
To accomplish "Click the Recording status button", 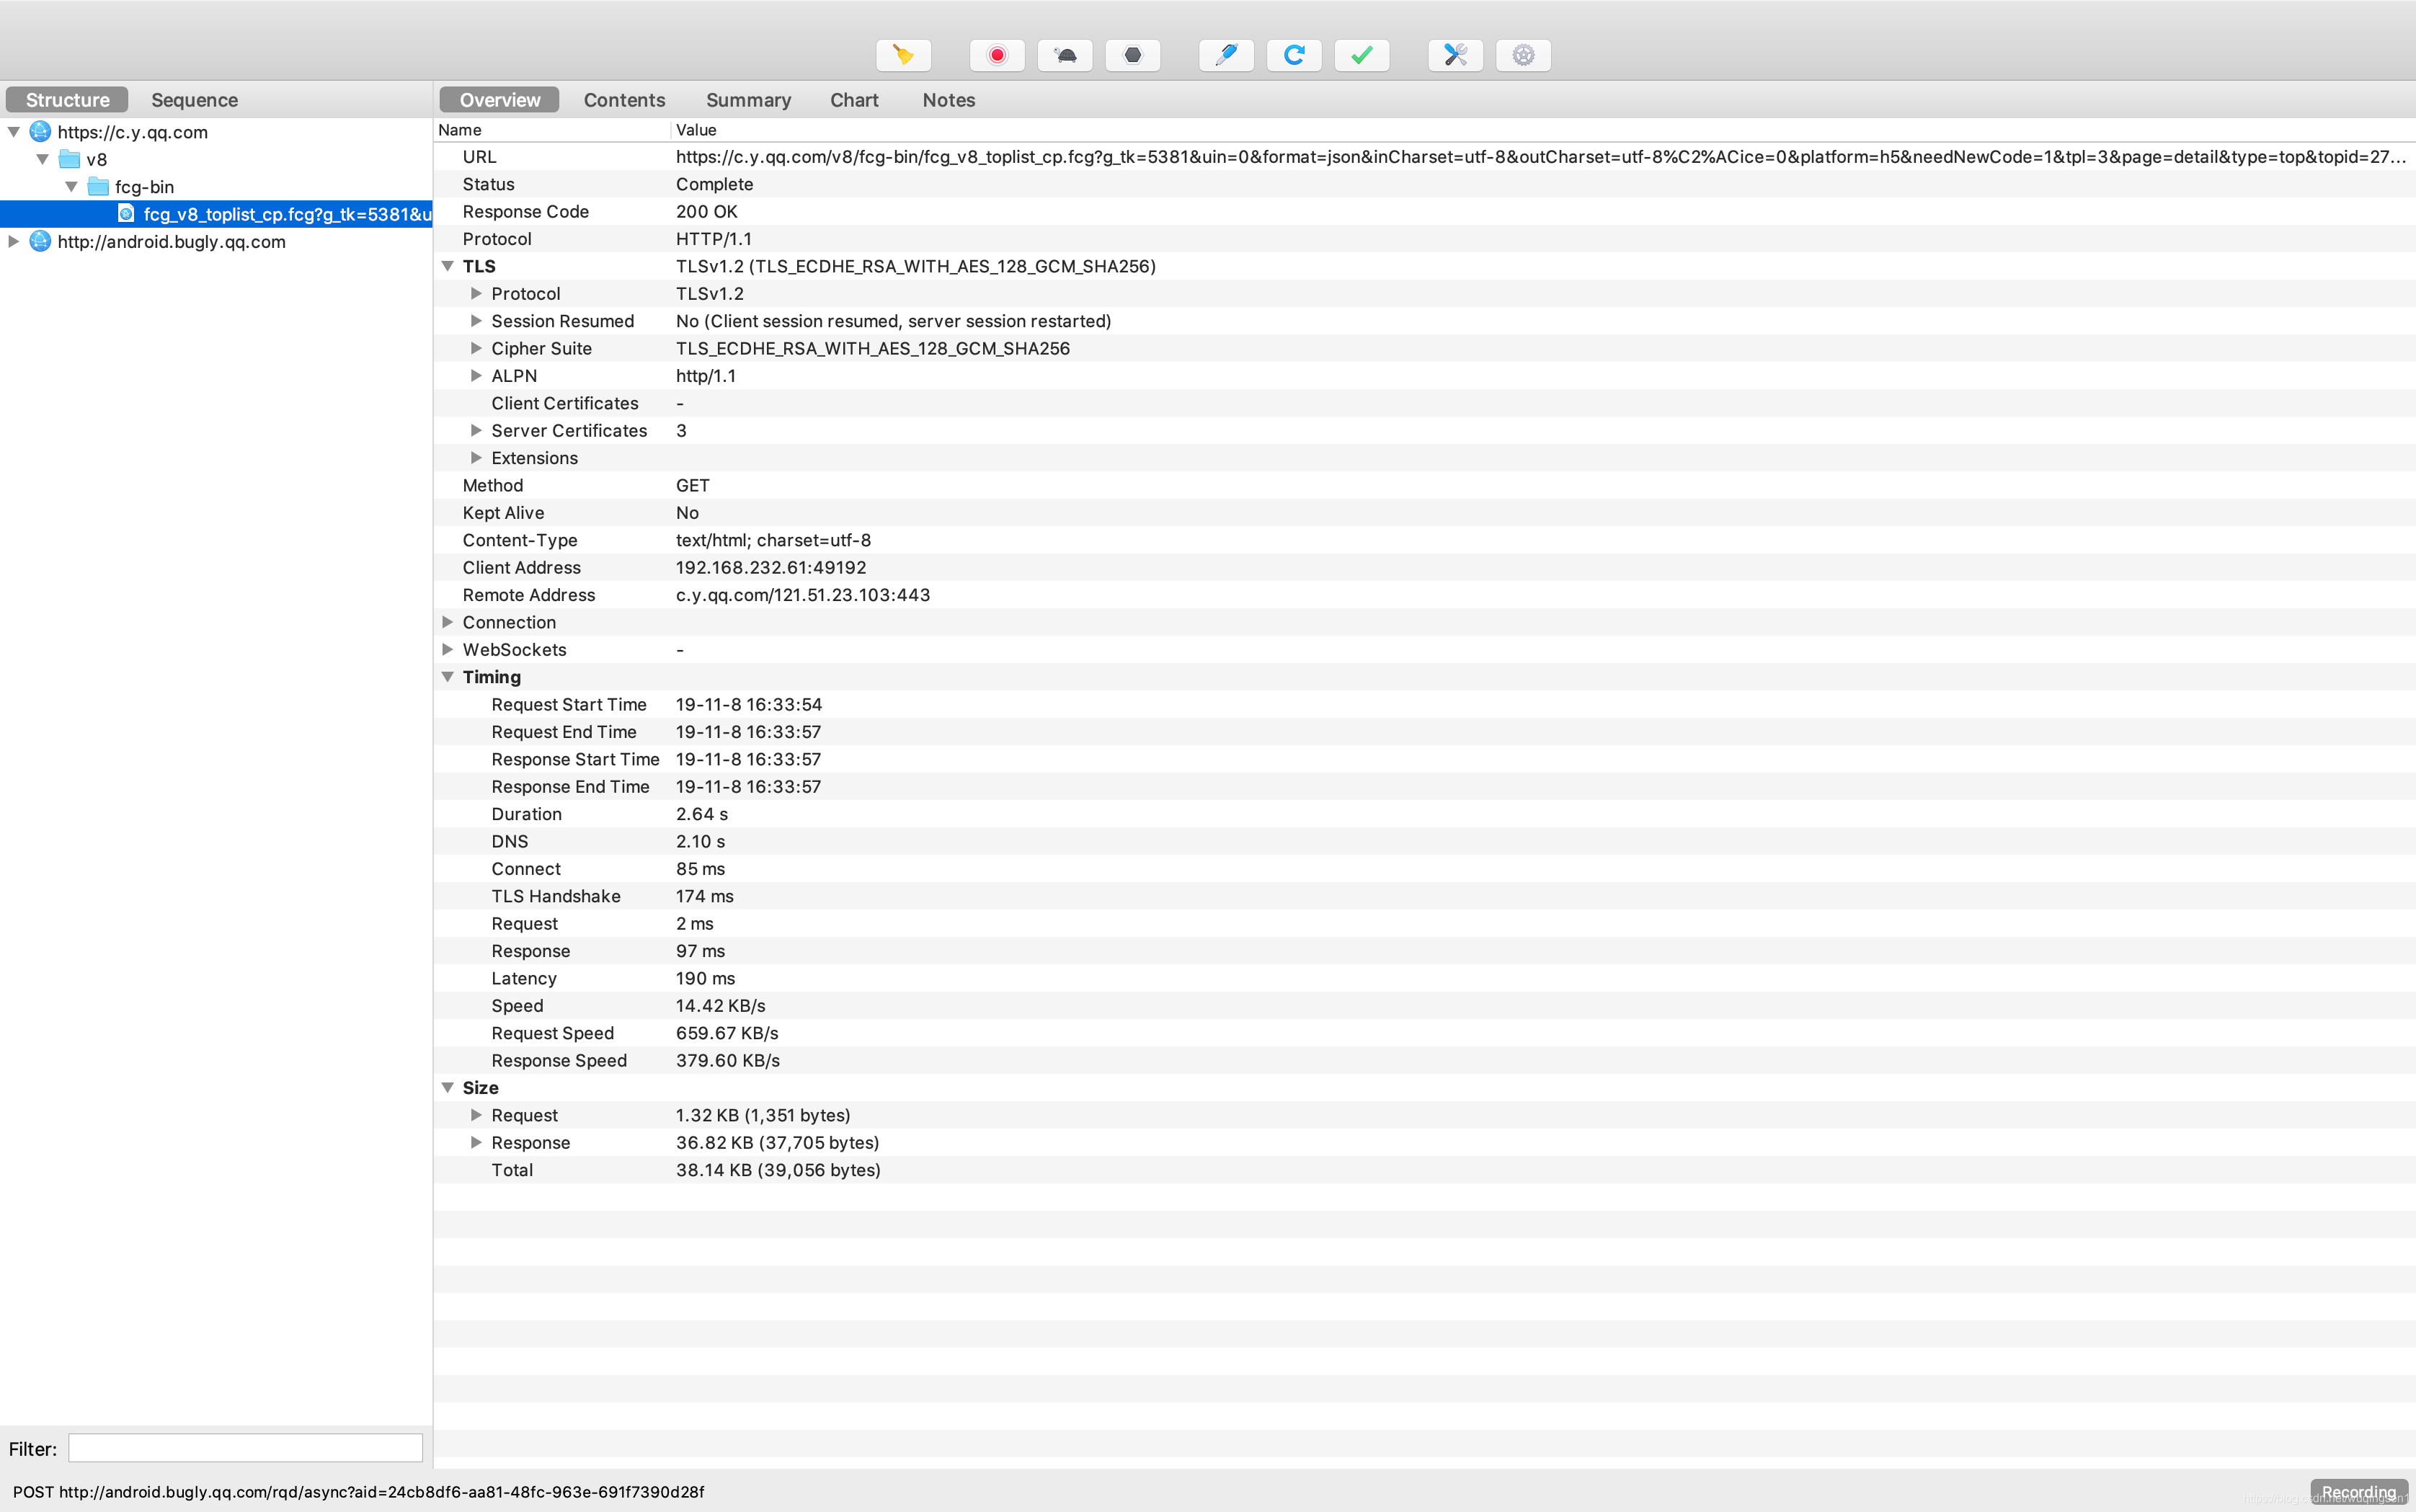I will tap(2358, 1491).
